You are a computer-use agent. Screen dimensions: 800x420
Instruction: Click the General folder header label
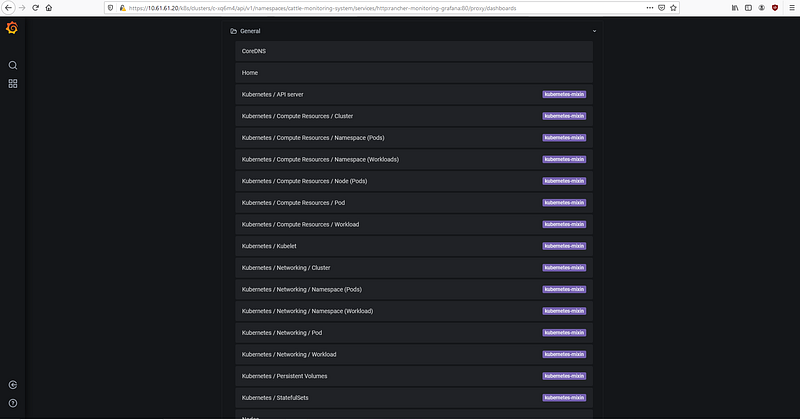(x=250, y=31)
